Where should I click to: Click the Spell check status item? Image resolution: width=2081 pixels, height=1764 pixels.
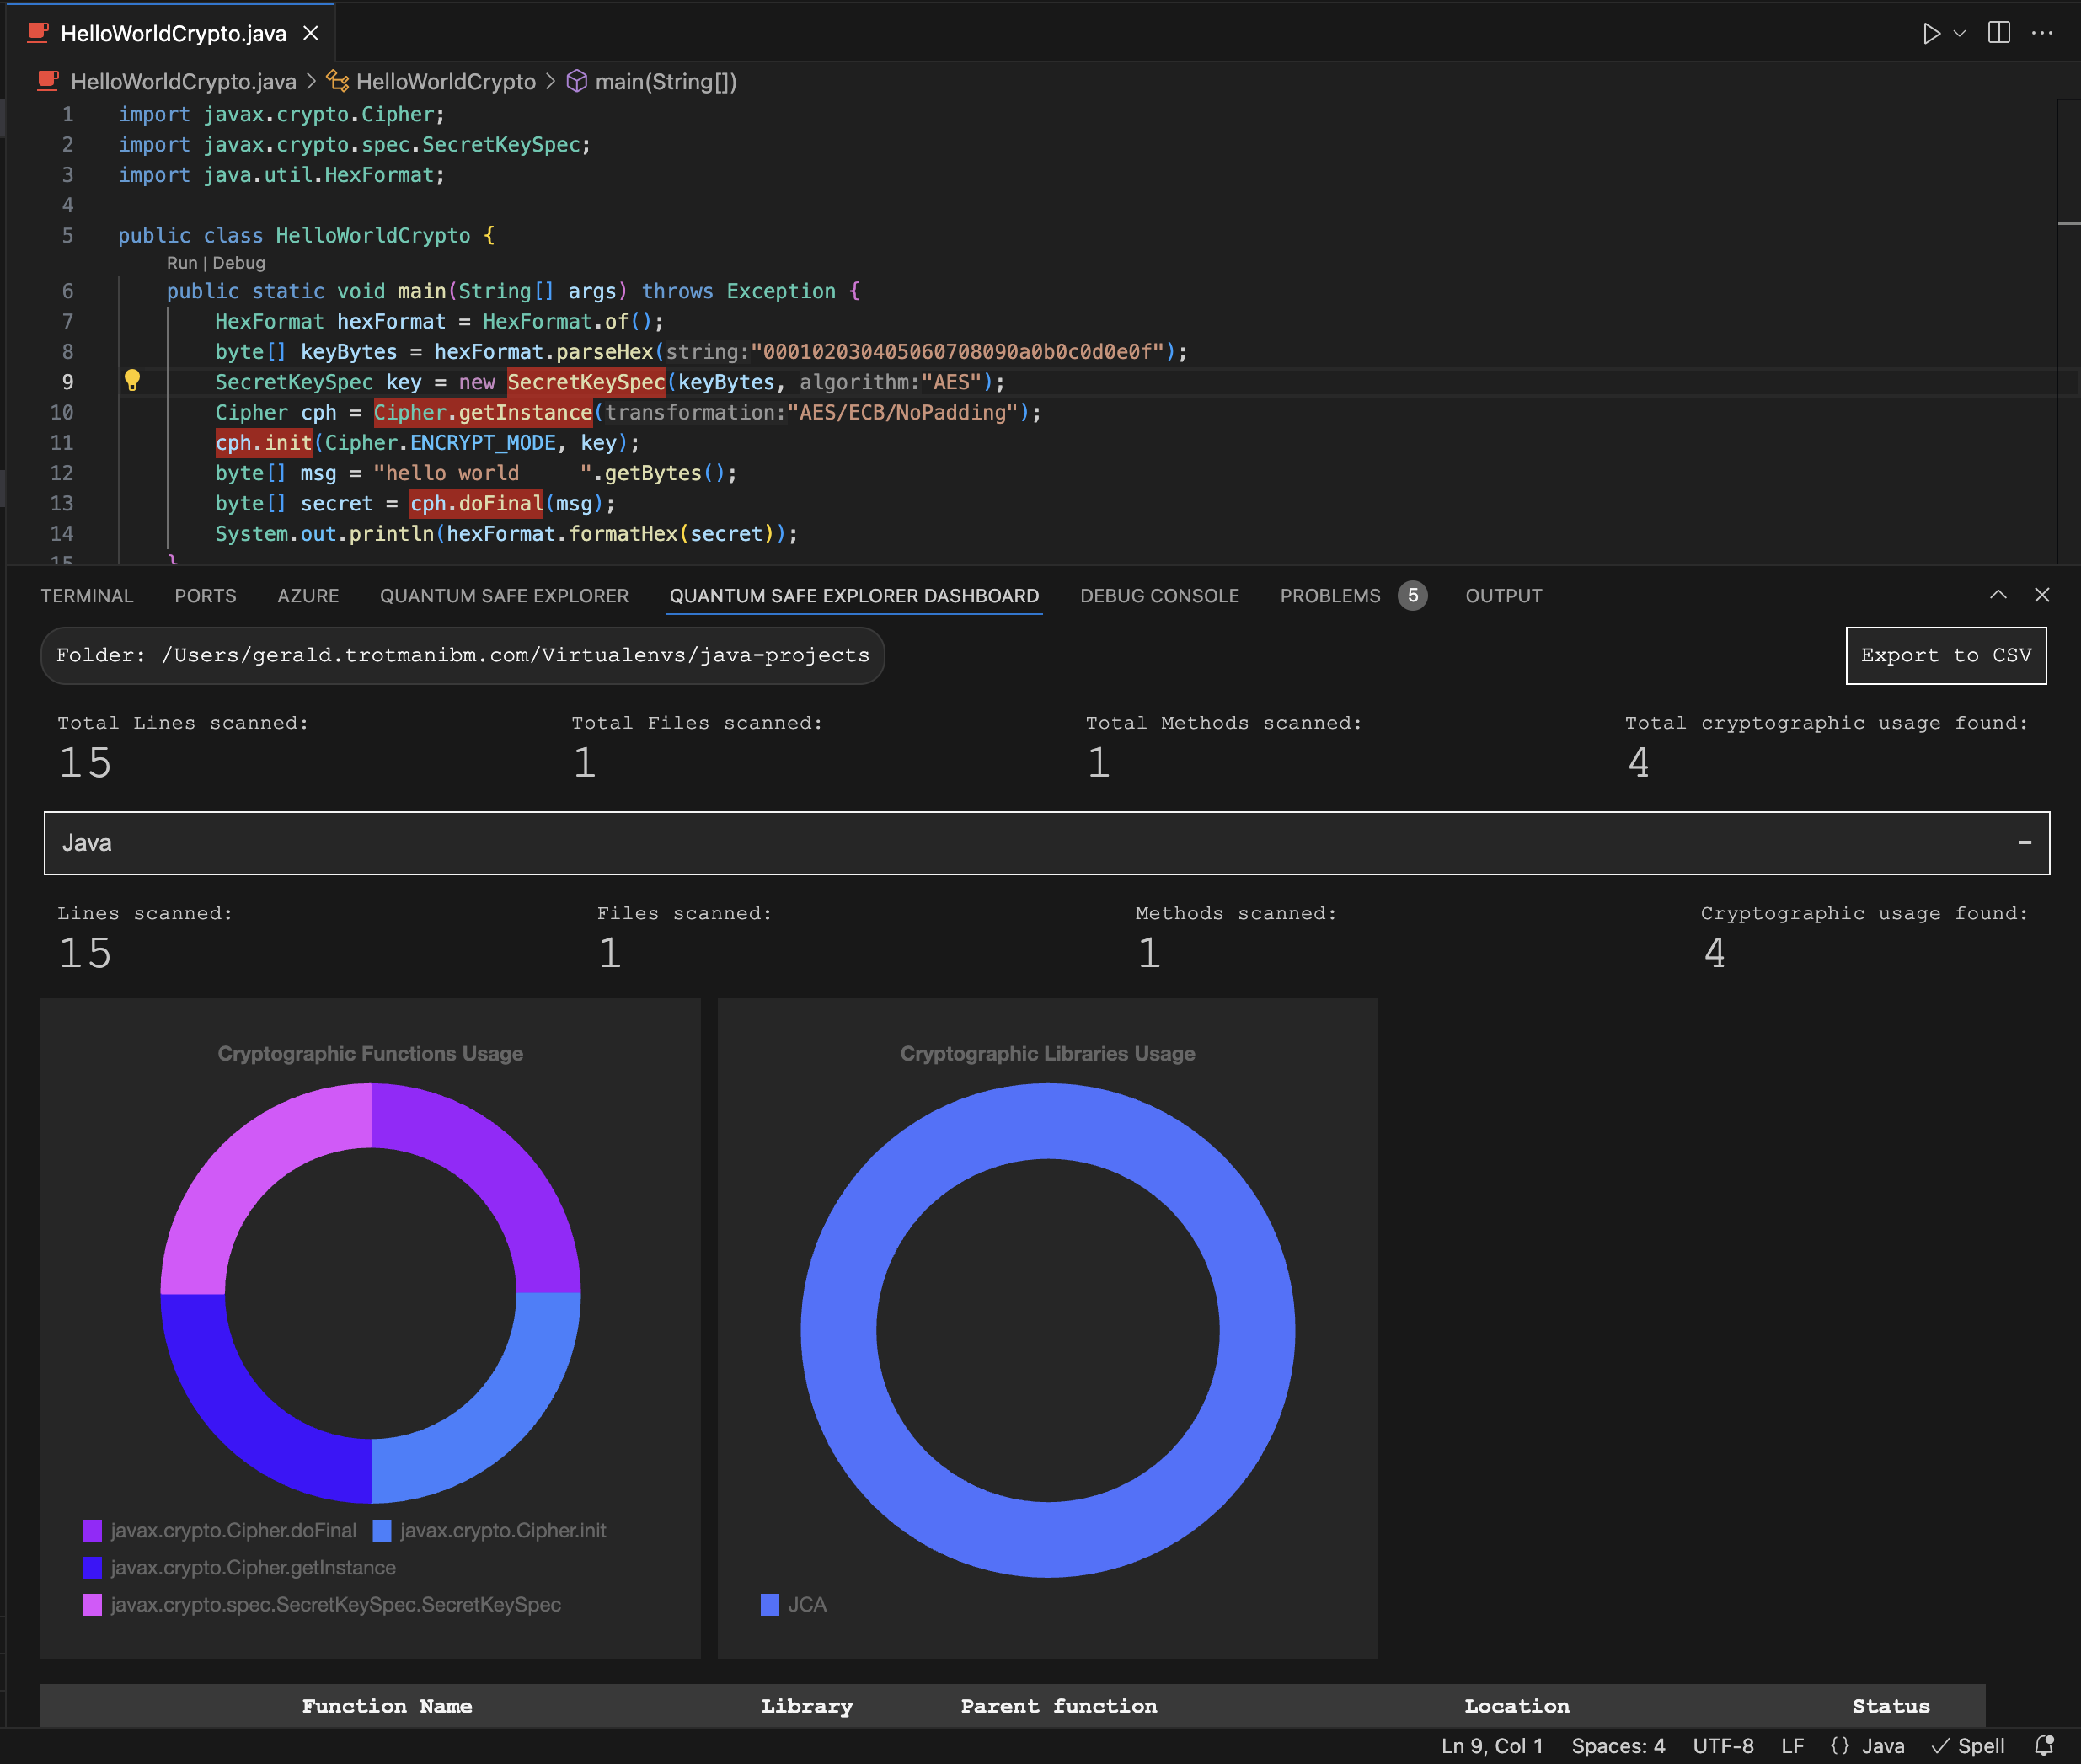tap(1968, 1746)
